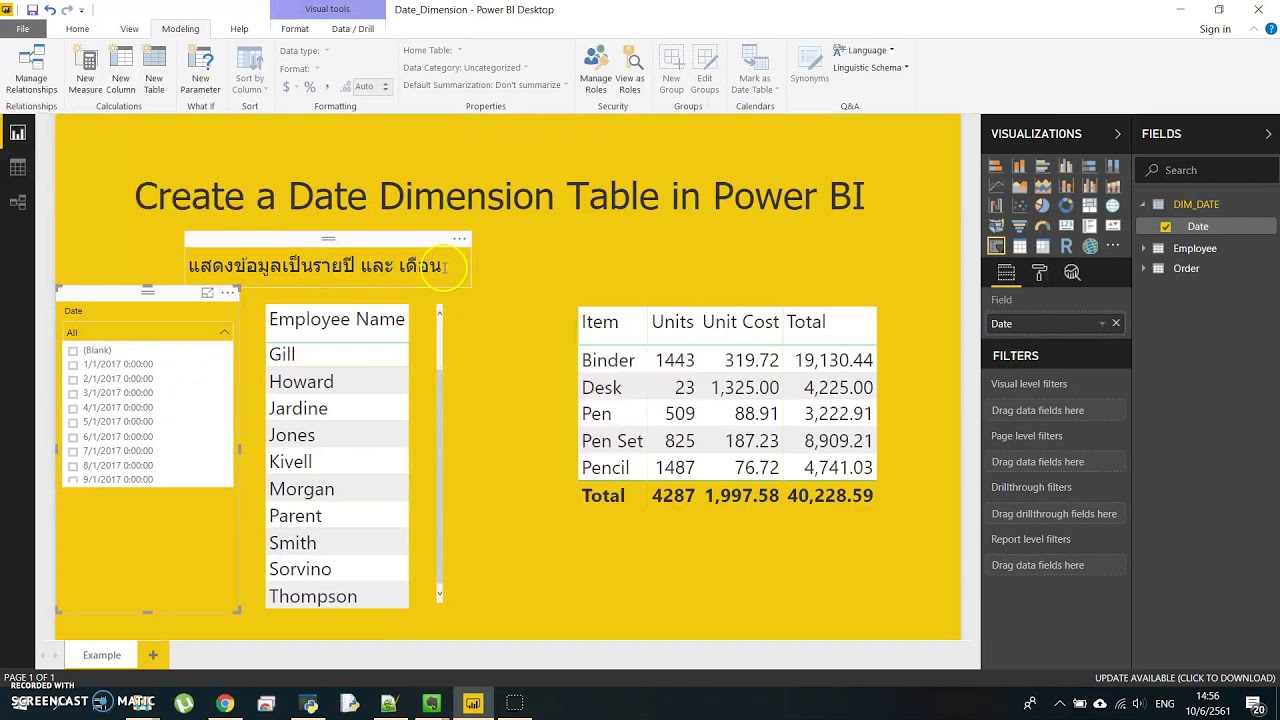
Task: Collapse the All slicer list
Action: tap(225, 331)
